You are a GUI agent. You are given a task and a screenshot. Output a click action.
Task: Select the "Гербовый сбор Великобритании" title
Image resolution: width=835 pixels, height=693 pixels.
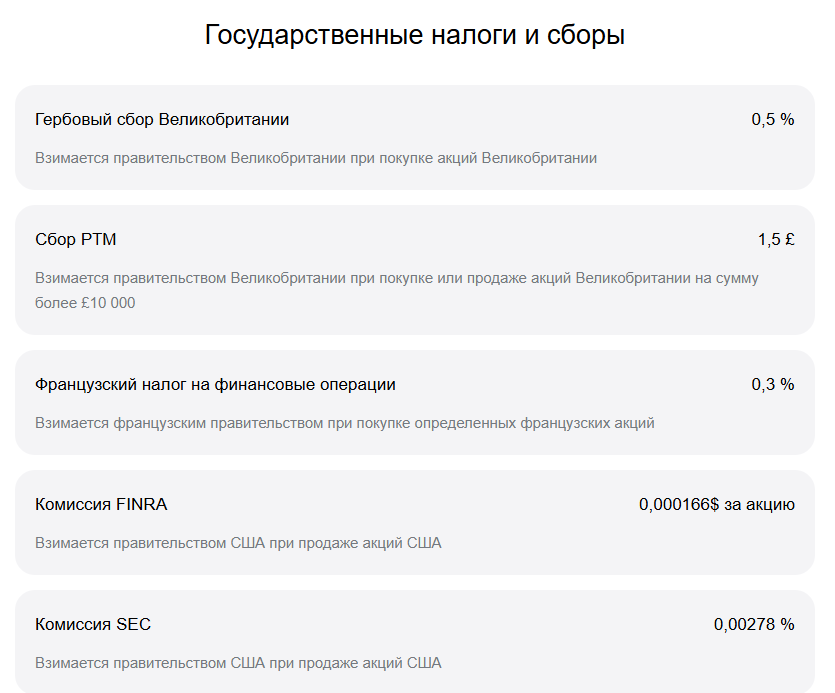162,120
